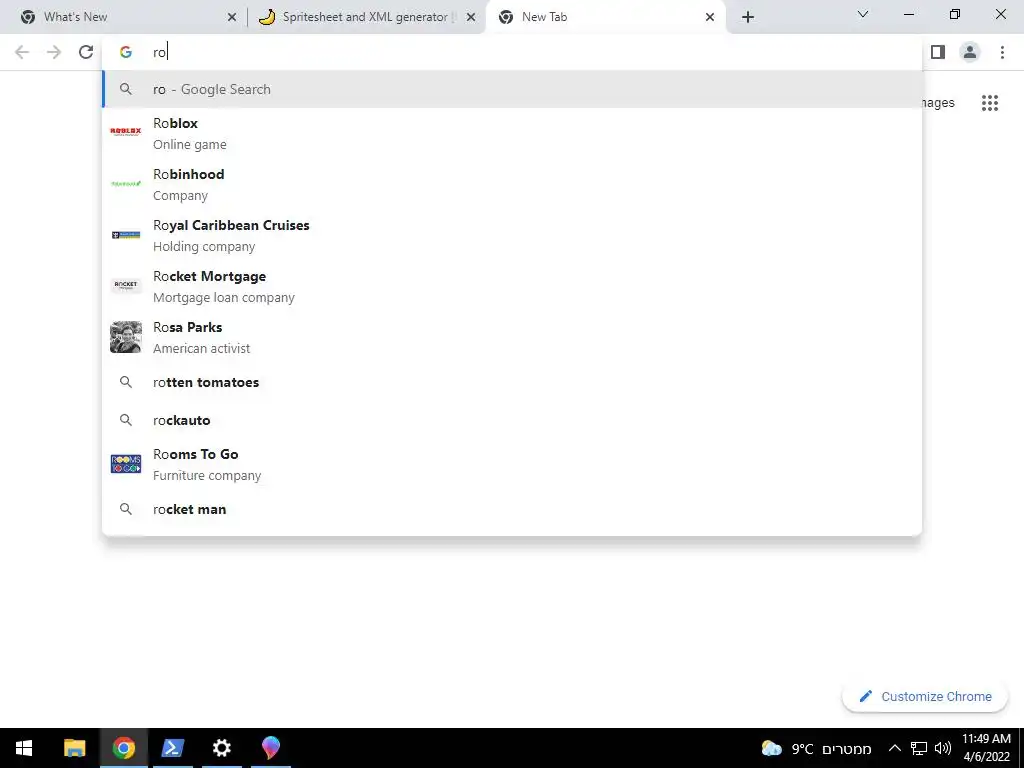Open the Windows Start menu
This screenshot has height=768, width=1024.
tap(24, 748)
